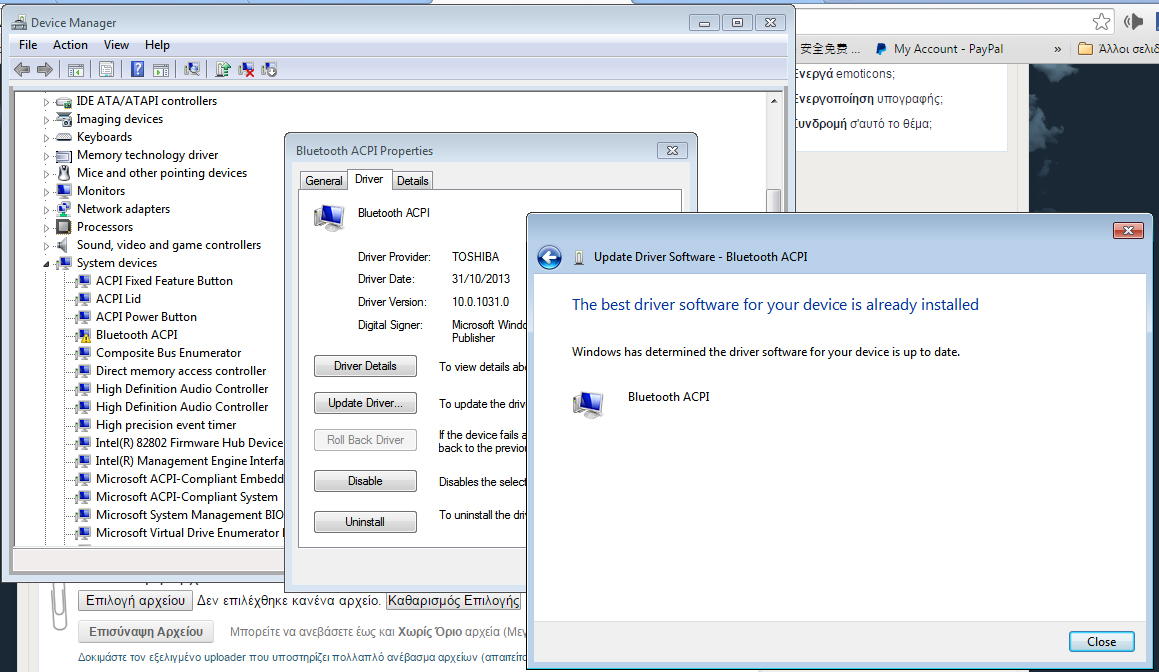Click the Καθαρισμός Επιλογής button
Viewport: 1159px width, 672px height.
tap(453, 600)
